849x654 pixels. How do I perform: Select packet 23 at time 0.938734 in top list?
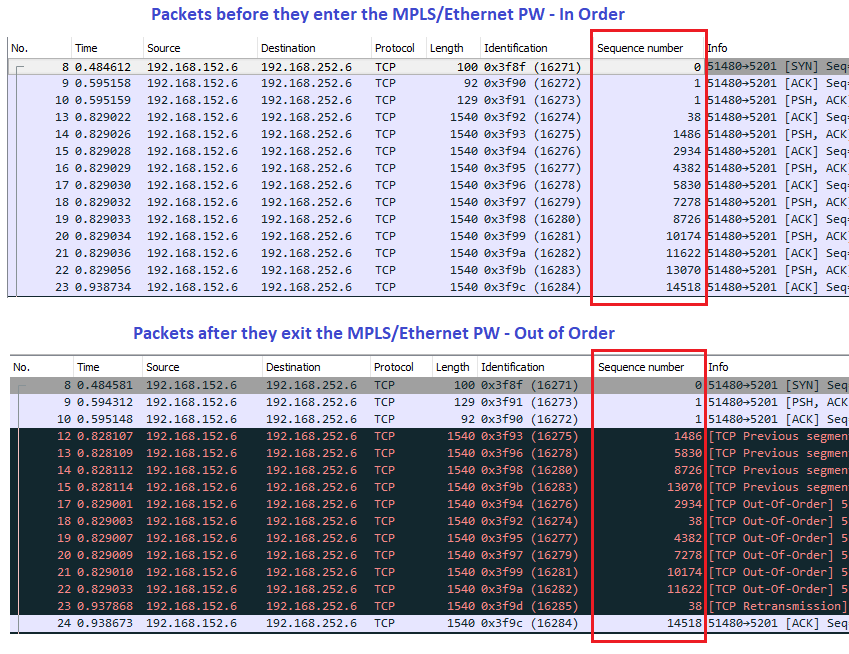[300, 287]
